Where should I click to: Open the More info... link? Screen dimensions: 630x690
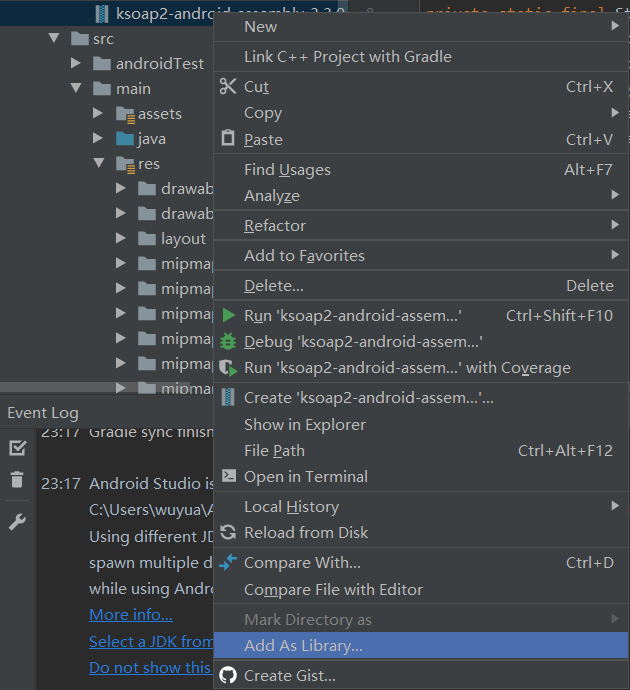click(x=131, y=615)
